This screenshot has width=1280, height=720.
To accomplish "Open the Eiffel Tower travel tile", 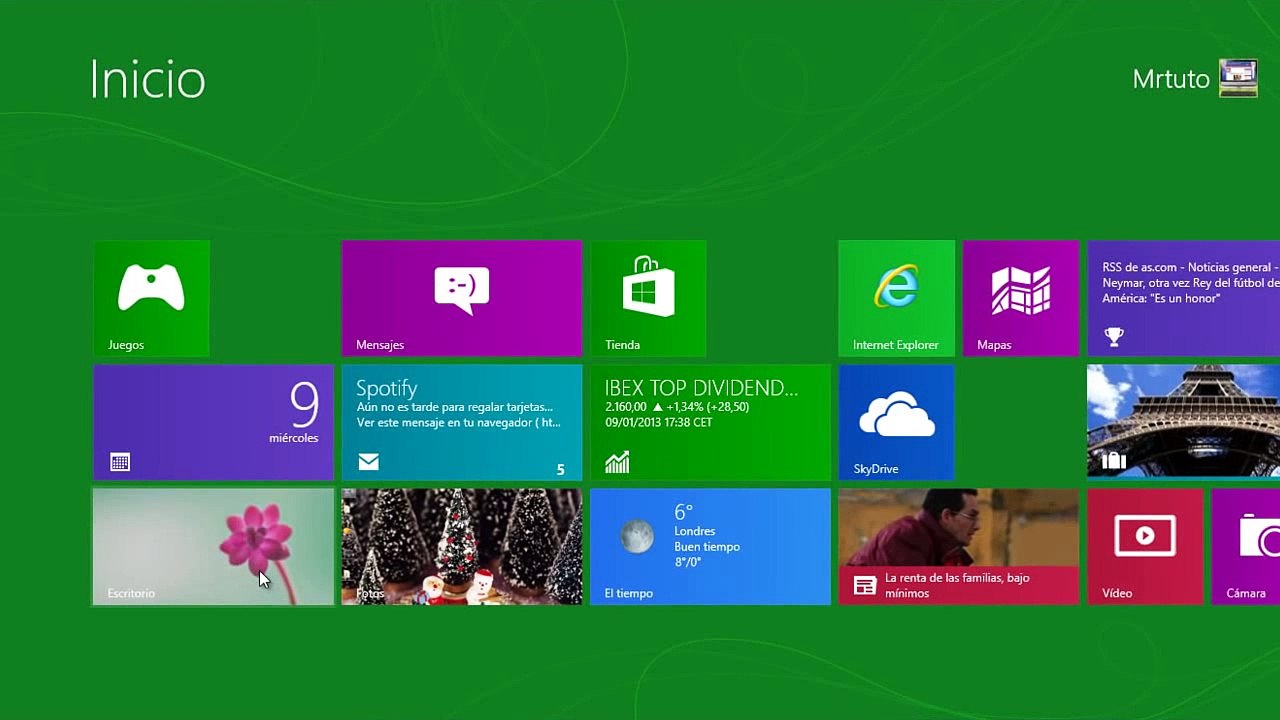I will point(1183,422).
